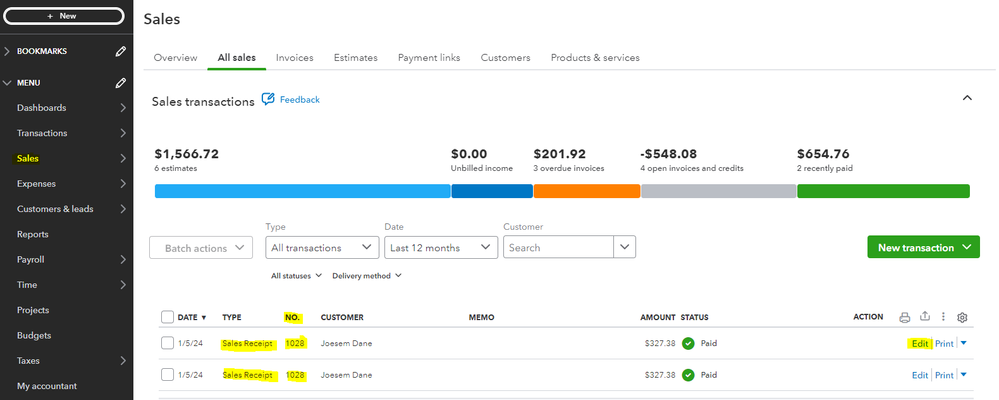The height and width of the screenshot is (400, 999).
Task: Open Expenses in the left menu
Action: (x=36, y=184)
